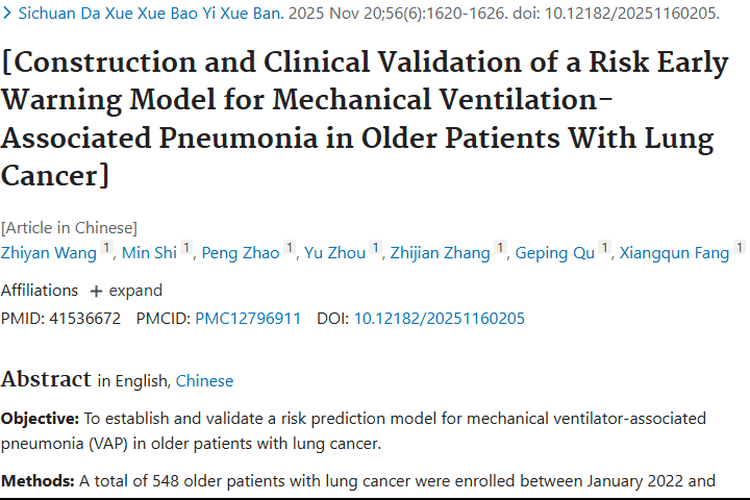Click the affiliation number after Yu Zhou
This screenshot has width=750, height=500.
376,248
